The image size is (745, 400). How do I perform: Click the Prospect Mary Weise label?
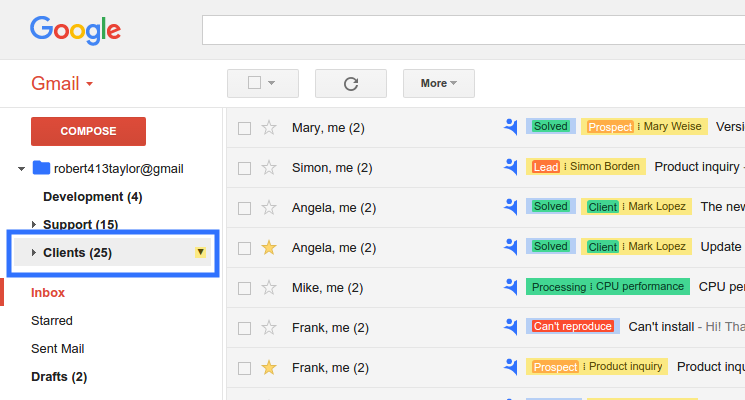644,126
